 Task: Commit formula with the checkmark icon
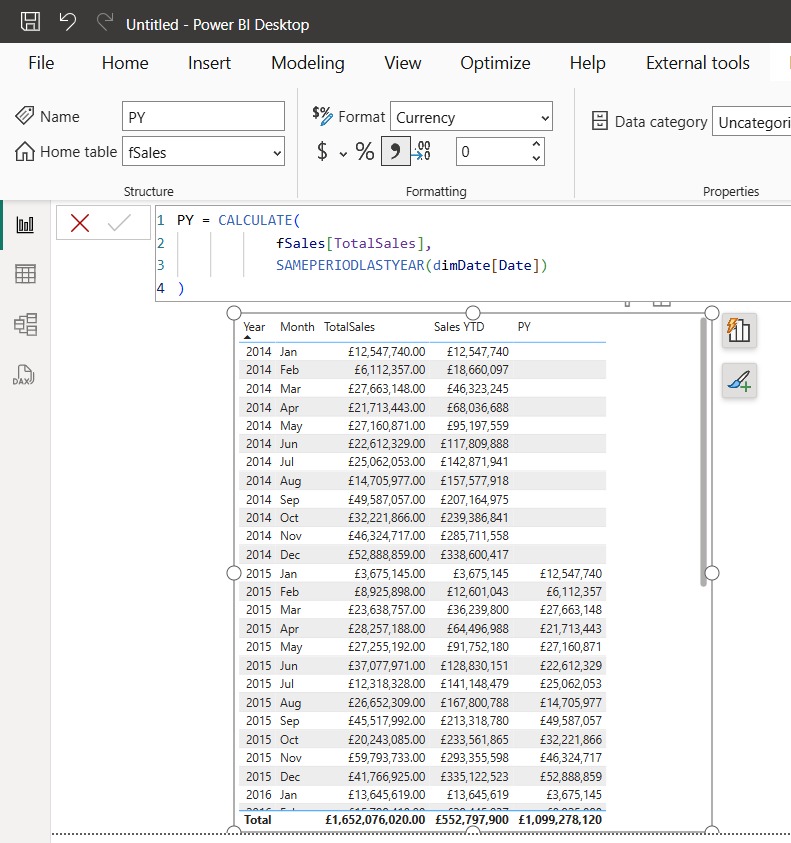tap(119, 223)
